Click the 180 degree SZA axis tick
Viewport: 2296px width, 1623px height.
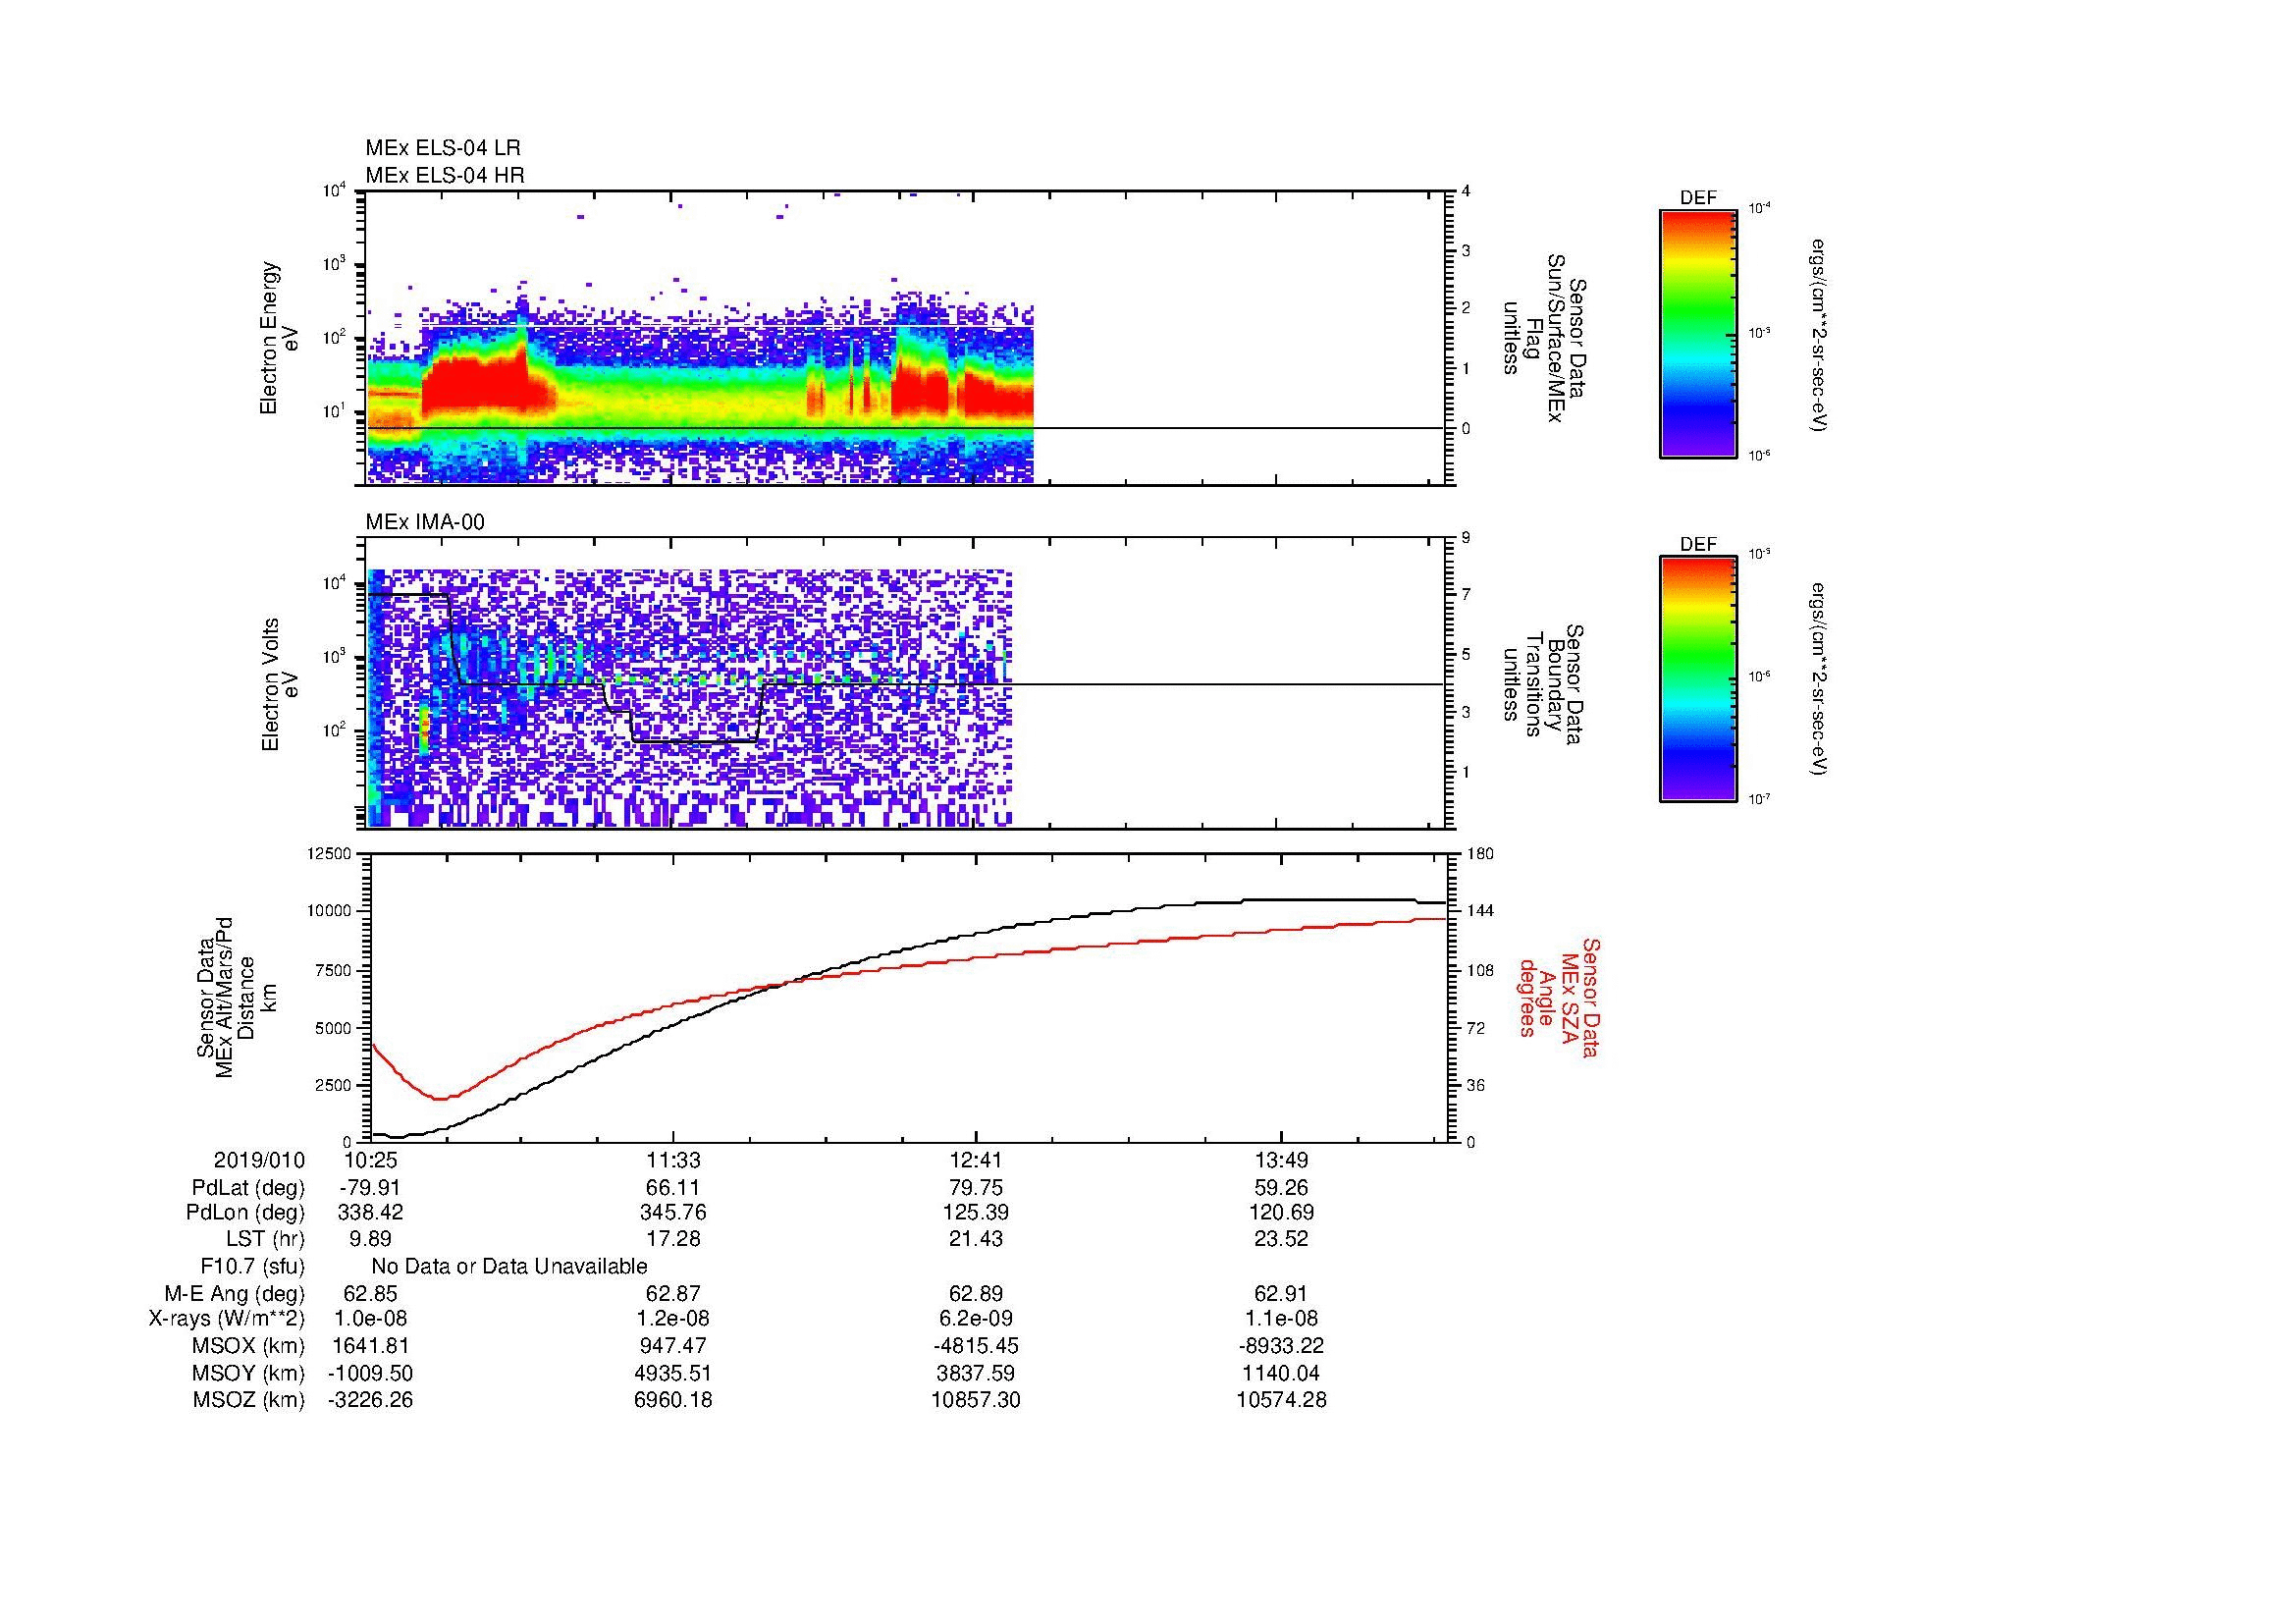pyautogui.click(x=1480, y=854)
